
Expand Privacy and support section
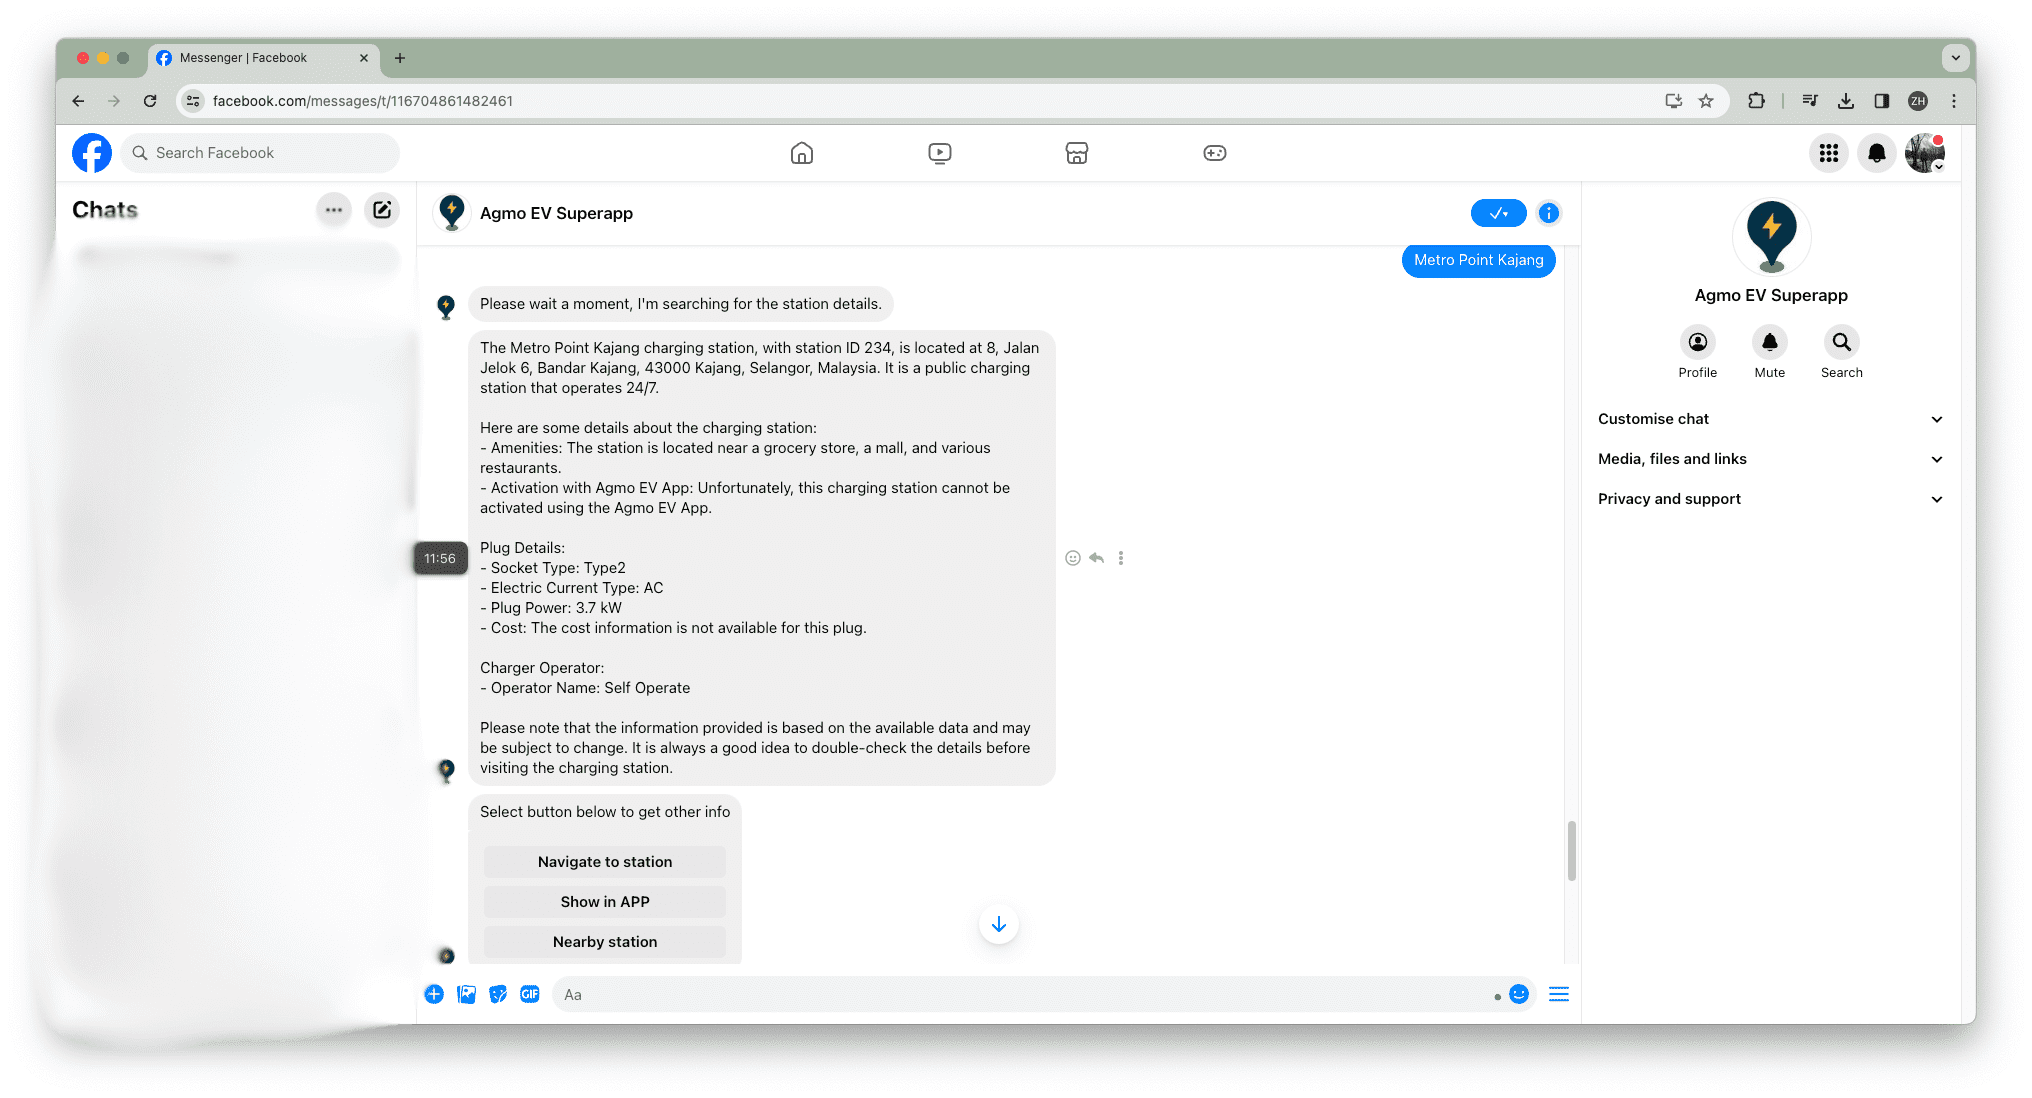pos(1770,499)
